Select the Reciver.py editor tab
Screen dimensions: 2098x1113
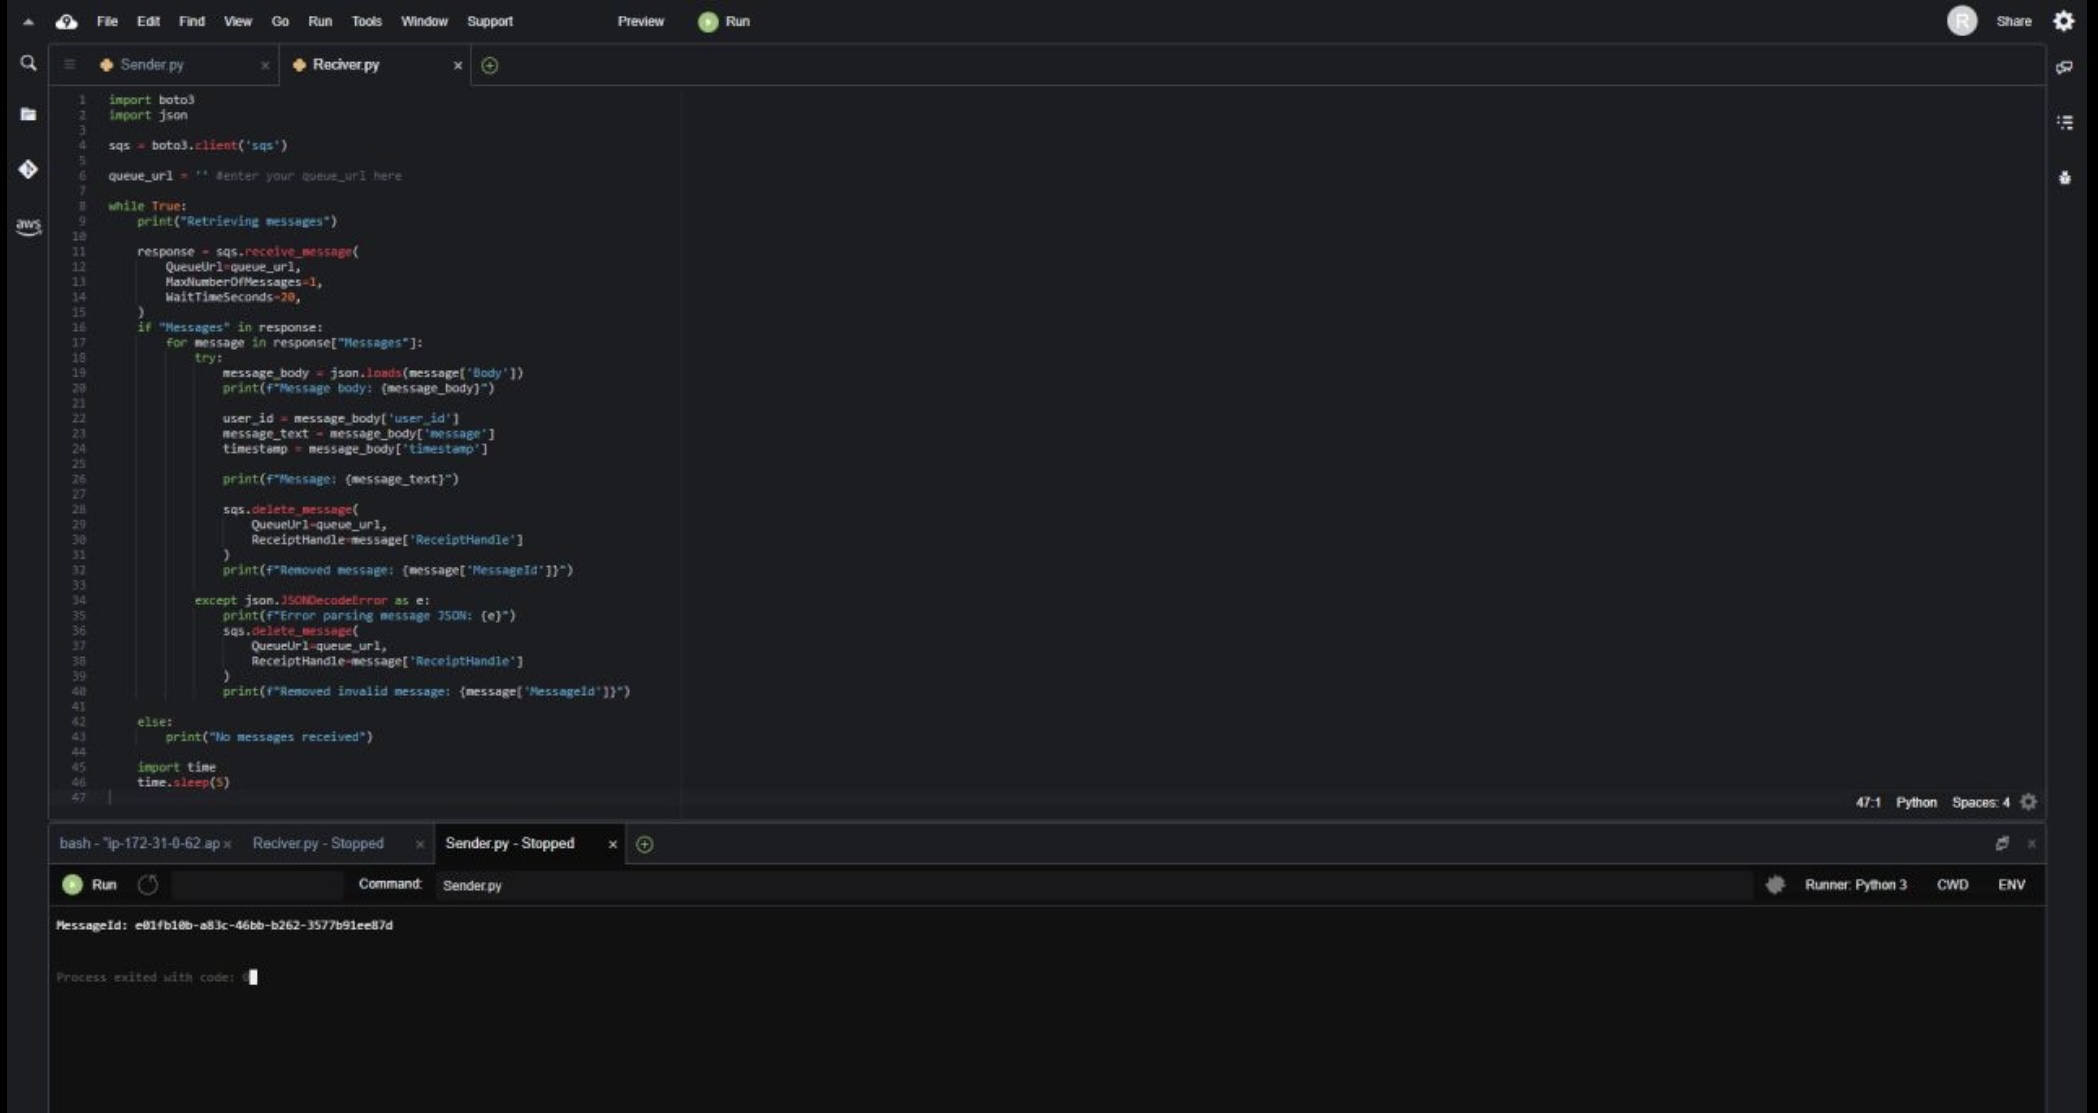346,65
